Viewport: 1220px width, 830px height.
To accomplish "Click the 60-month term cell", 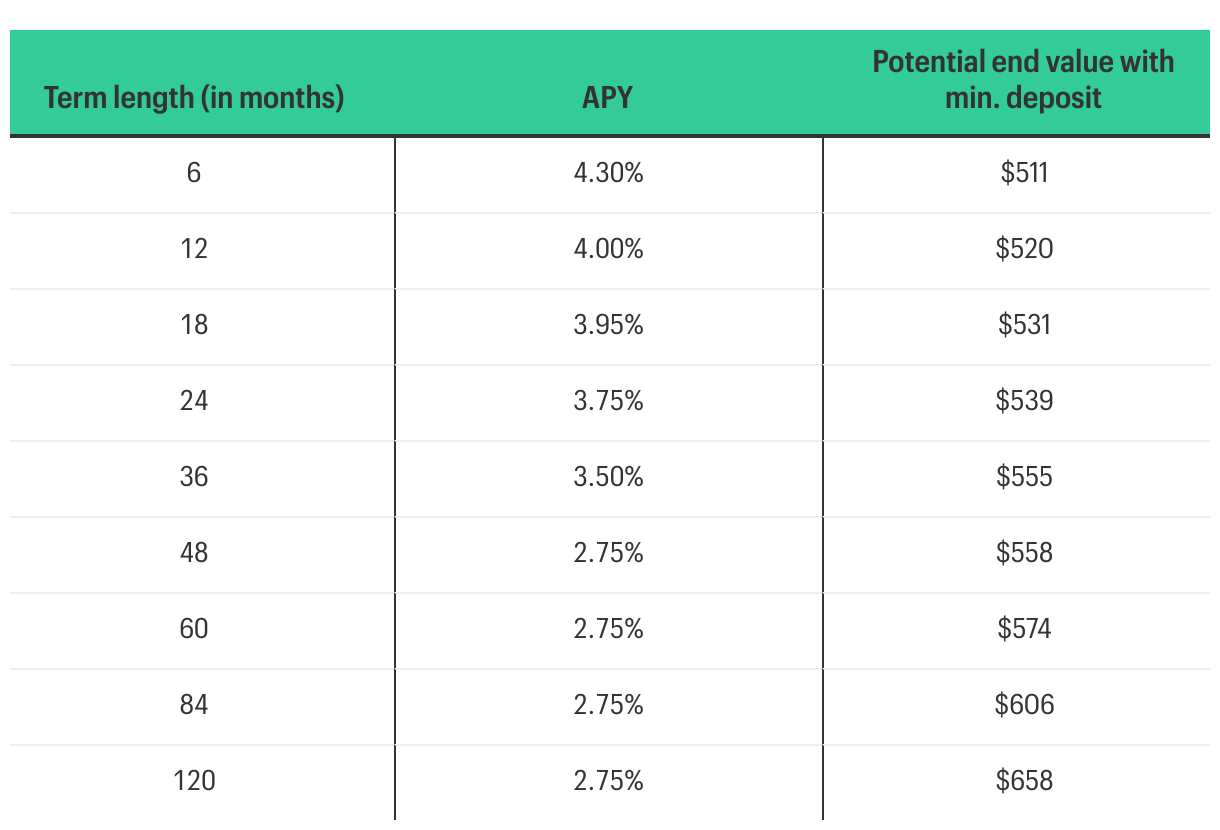I will (194, 628).
